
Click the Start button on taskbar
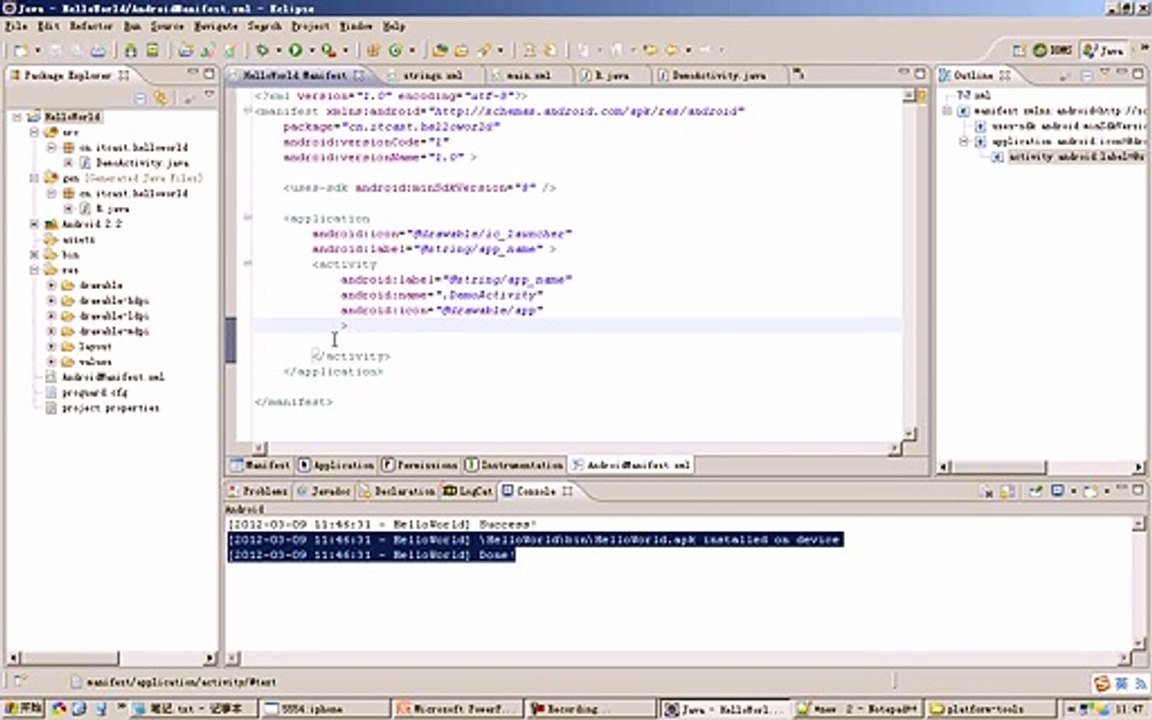click(23, 708)
